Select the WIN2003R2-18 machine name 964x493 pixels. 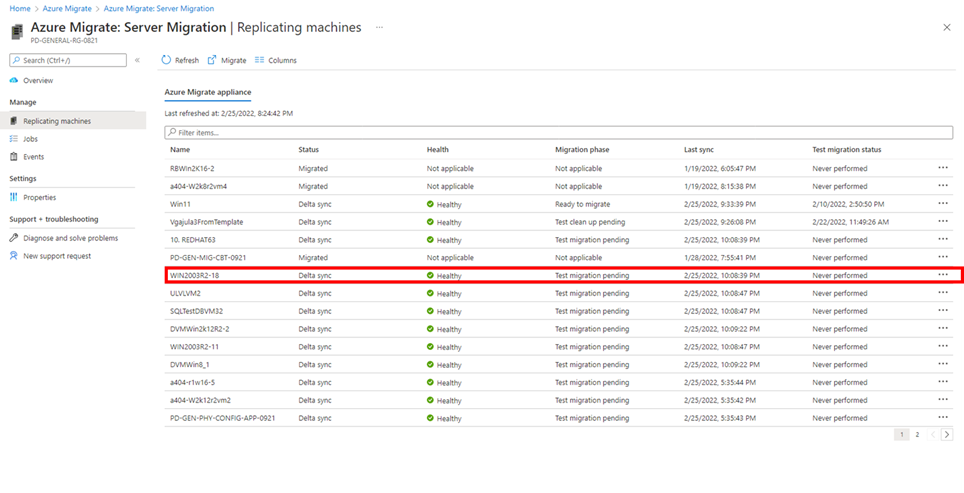[x=194, y=275]
